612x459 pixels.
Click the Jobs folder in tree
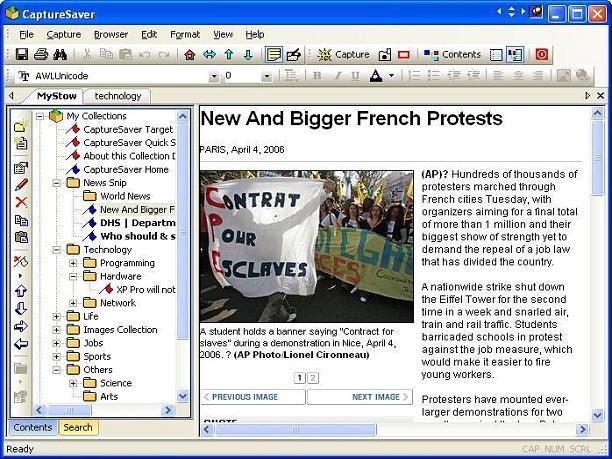pyautogui.click(x=85, y=343)
